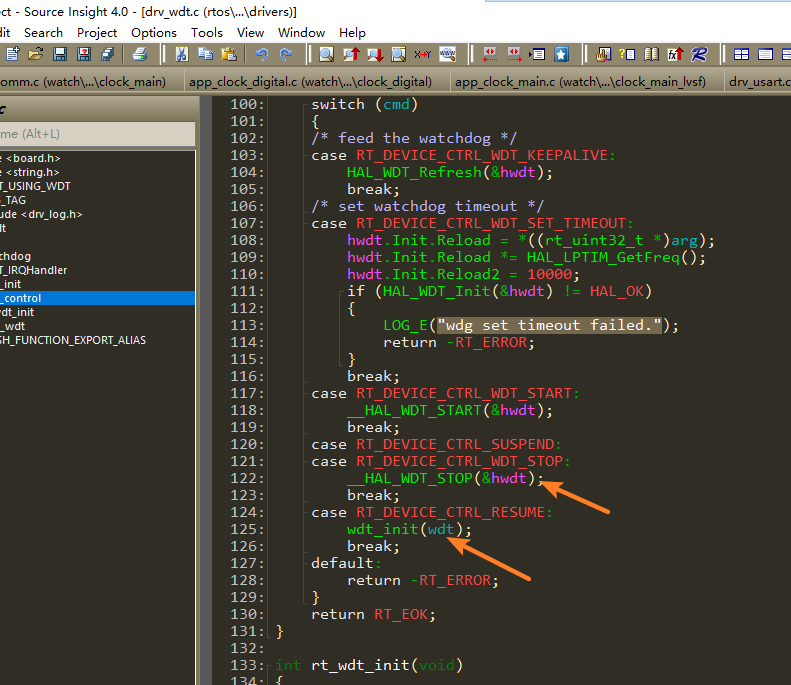Screen dimensions: 791x685
Task: Search backward using the red up-arrow icon
Action: click(351, 54)
